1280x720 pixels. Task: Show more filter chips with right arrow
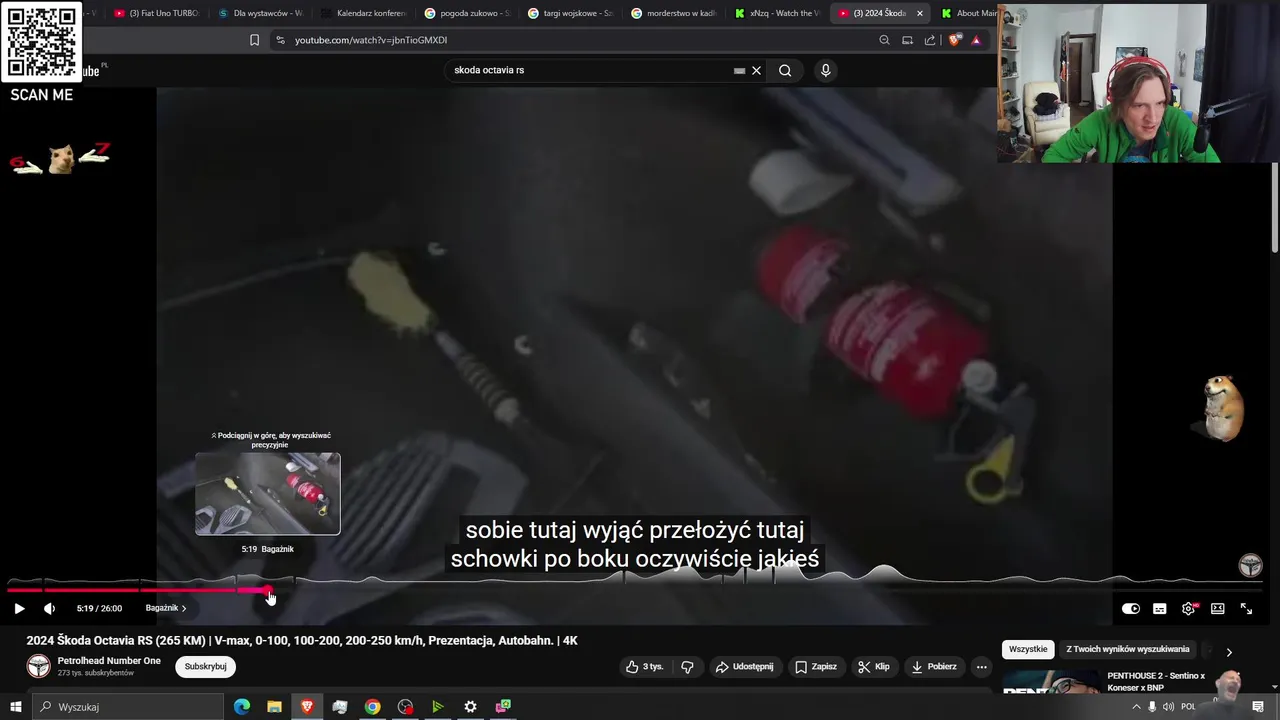(x=1229, y=652)
